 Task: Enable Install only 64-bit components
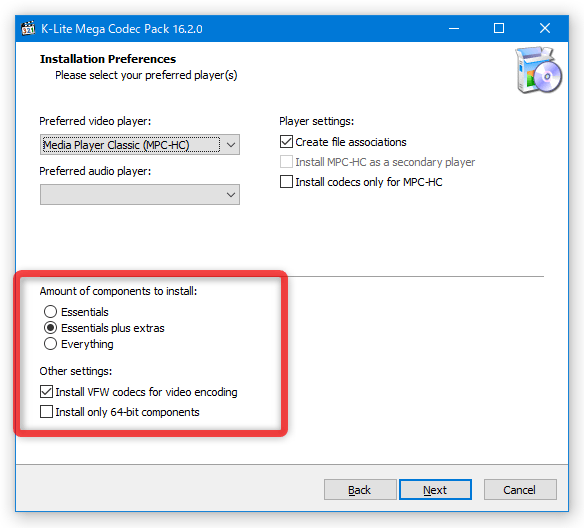coord(46,412)
